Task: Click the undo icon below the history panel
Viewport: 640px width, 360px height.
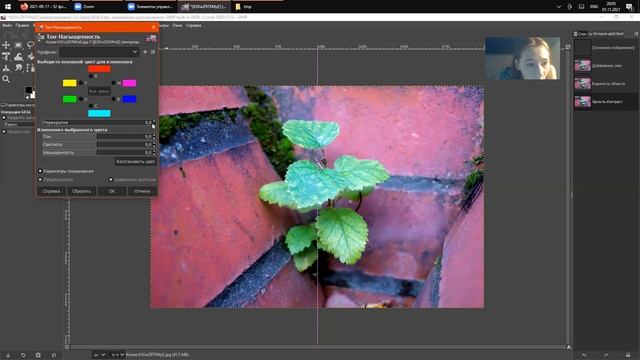Action: click(584, 355)
